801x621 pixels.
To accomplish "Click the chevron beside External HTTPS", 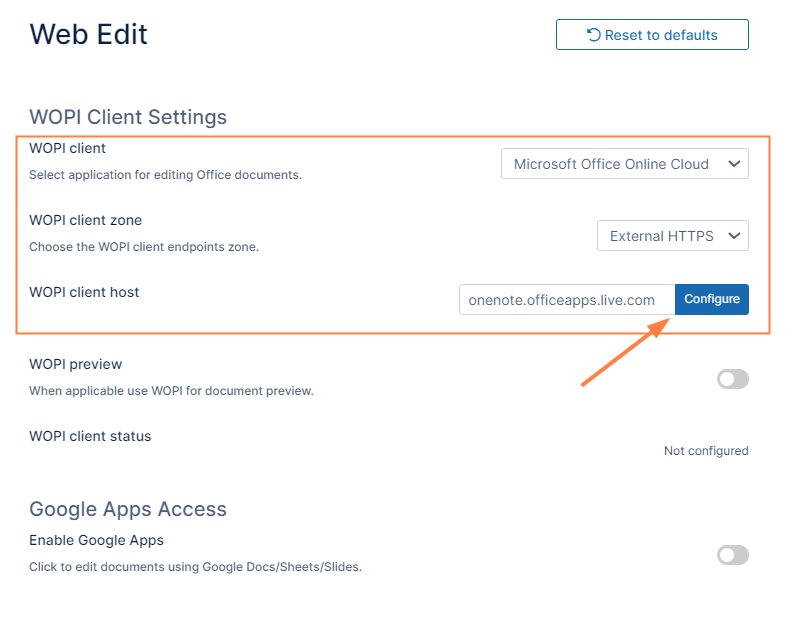I will [734, 236].
